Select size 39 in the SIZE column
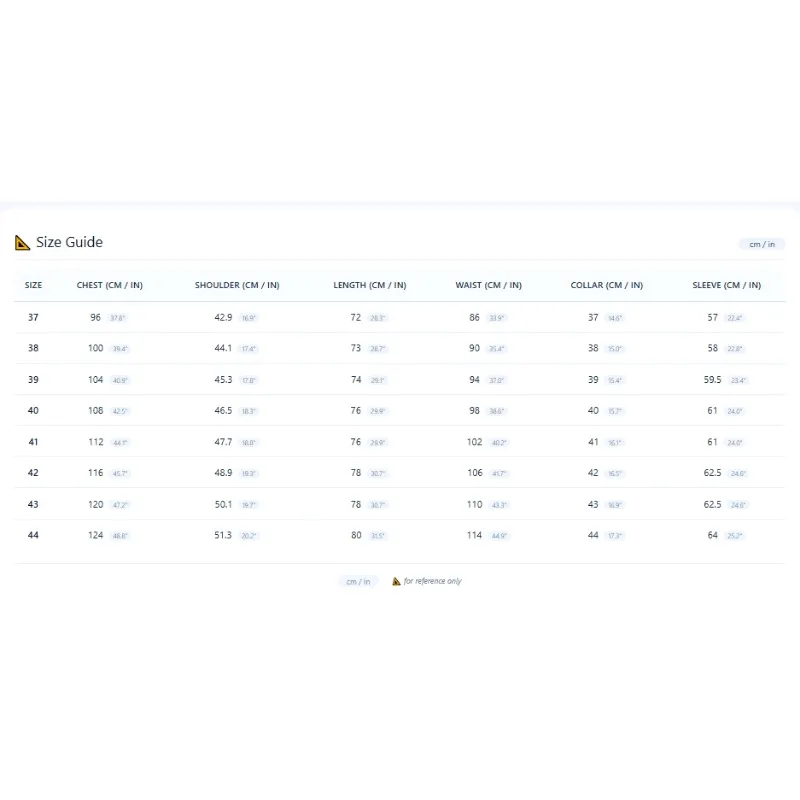This screenshot has width=800, height=800. 33,380
